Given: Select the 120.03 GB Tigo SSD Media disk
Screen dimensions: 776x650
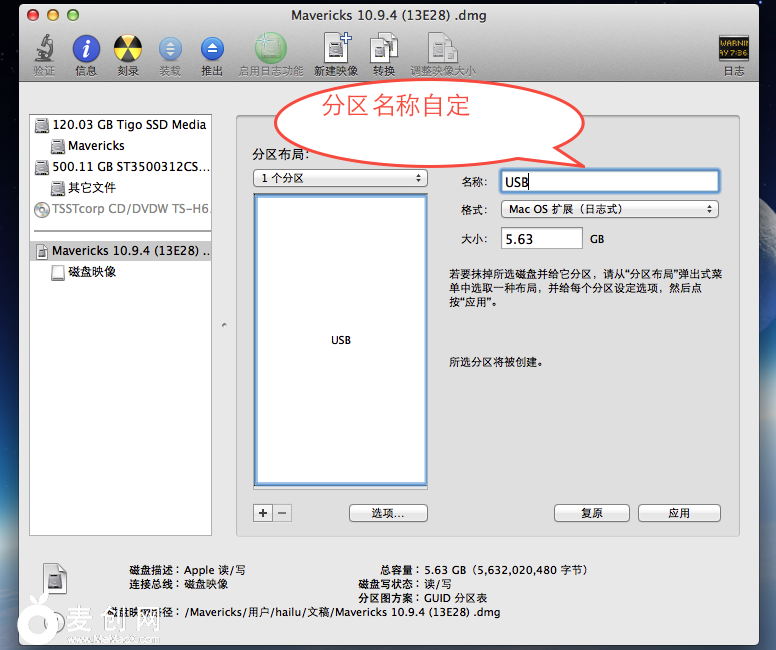Looking at the screenshot, I should (x=121, y=125).
